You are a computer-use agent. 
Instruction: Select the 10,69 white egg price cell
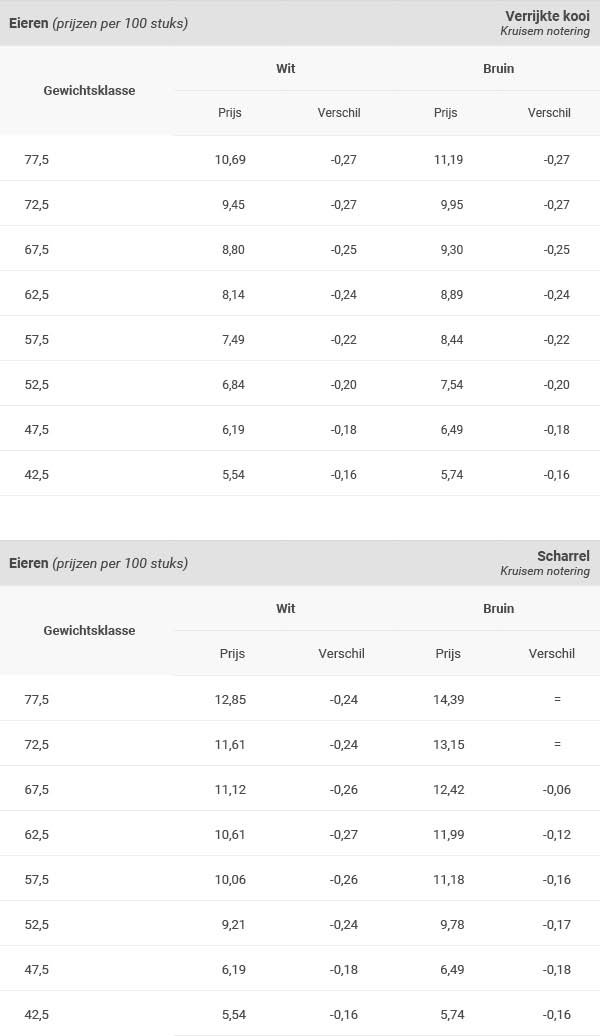[x=230, y=159]
